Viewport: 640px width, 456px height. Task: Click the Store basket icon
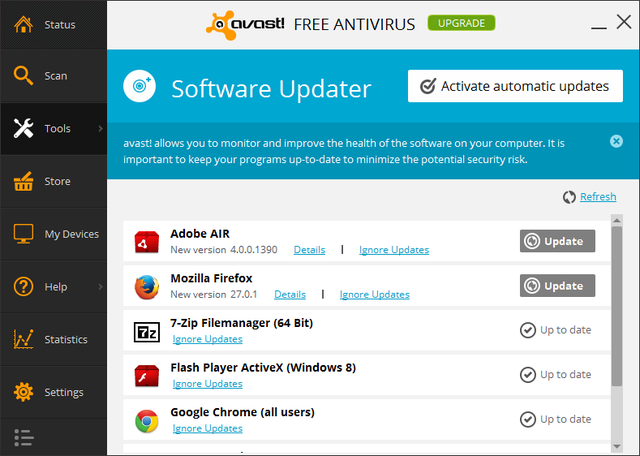pyautogui.click(x=23, y=181)
